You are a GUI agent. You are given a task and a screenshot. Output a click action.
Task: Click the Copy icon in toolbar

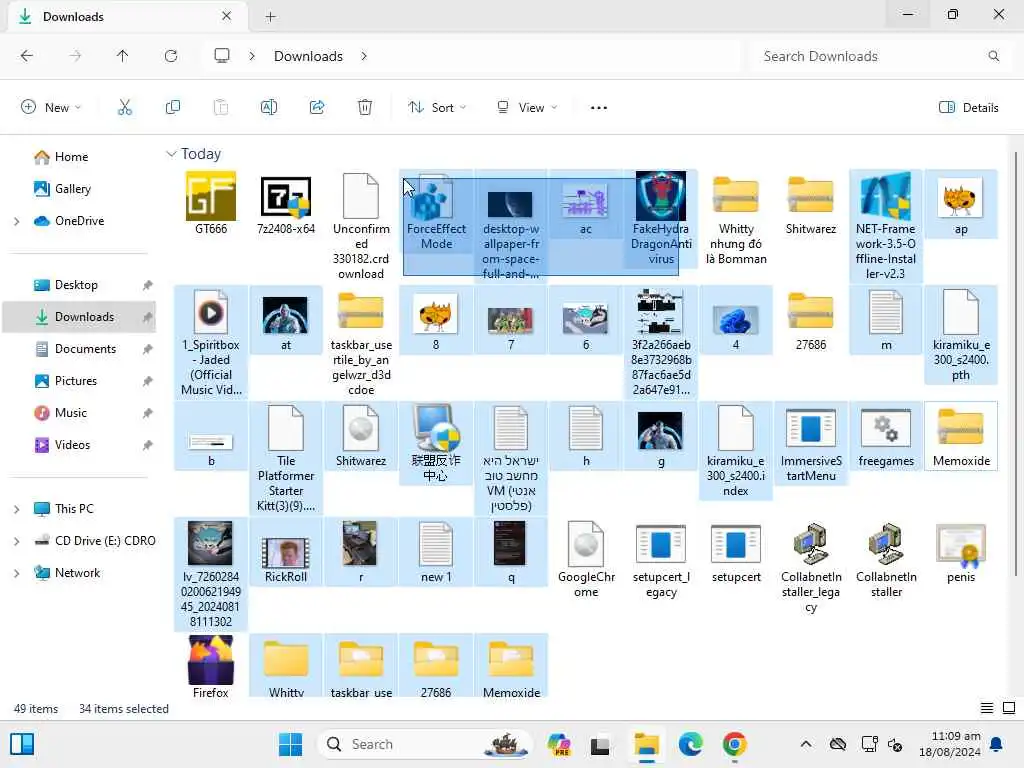pyautogui.click(x=173, y=108)
